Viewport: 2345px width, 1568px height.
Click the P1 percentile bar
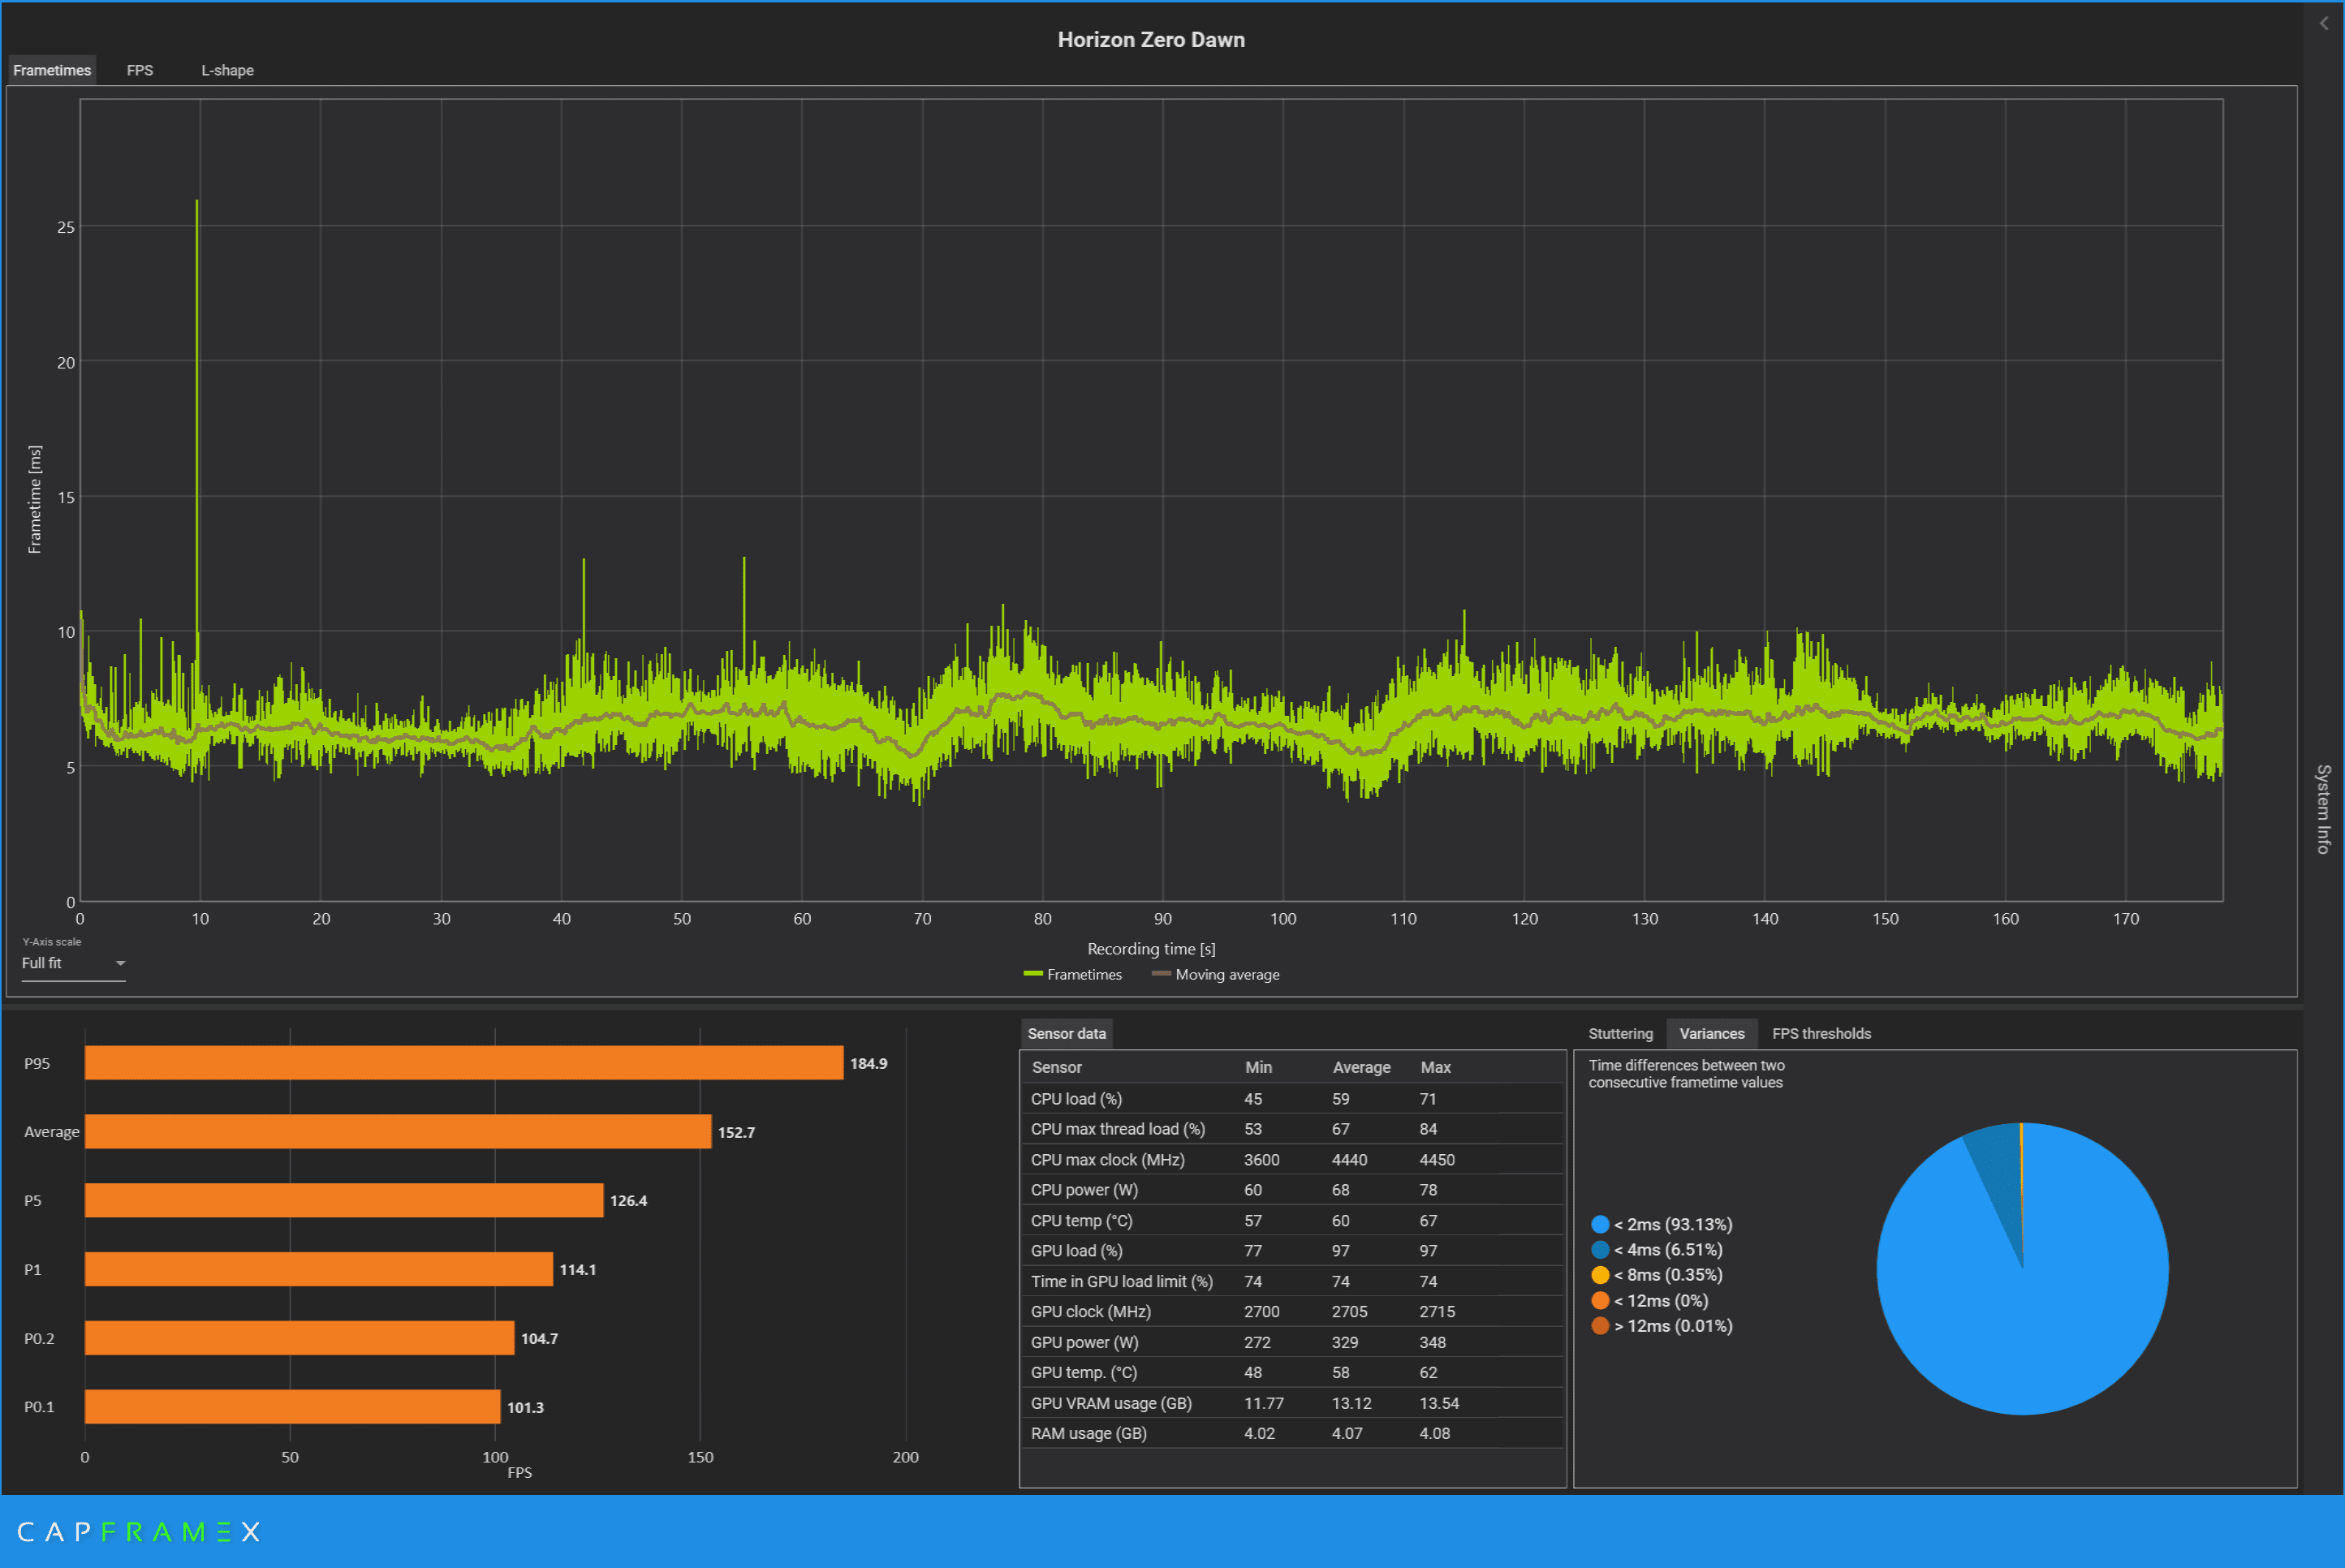pos(319,1269)
